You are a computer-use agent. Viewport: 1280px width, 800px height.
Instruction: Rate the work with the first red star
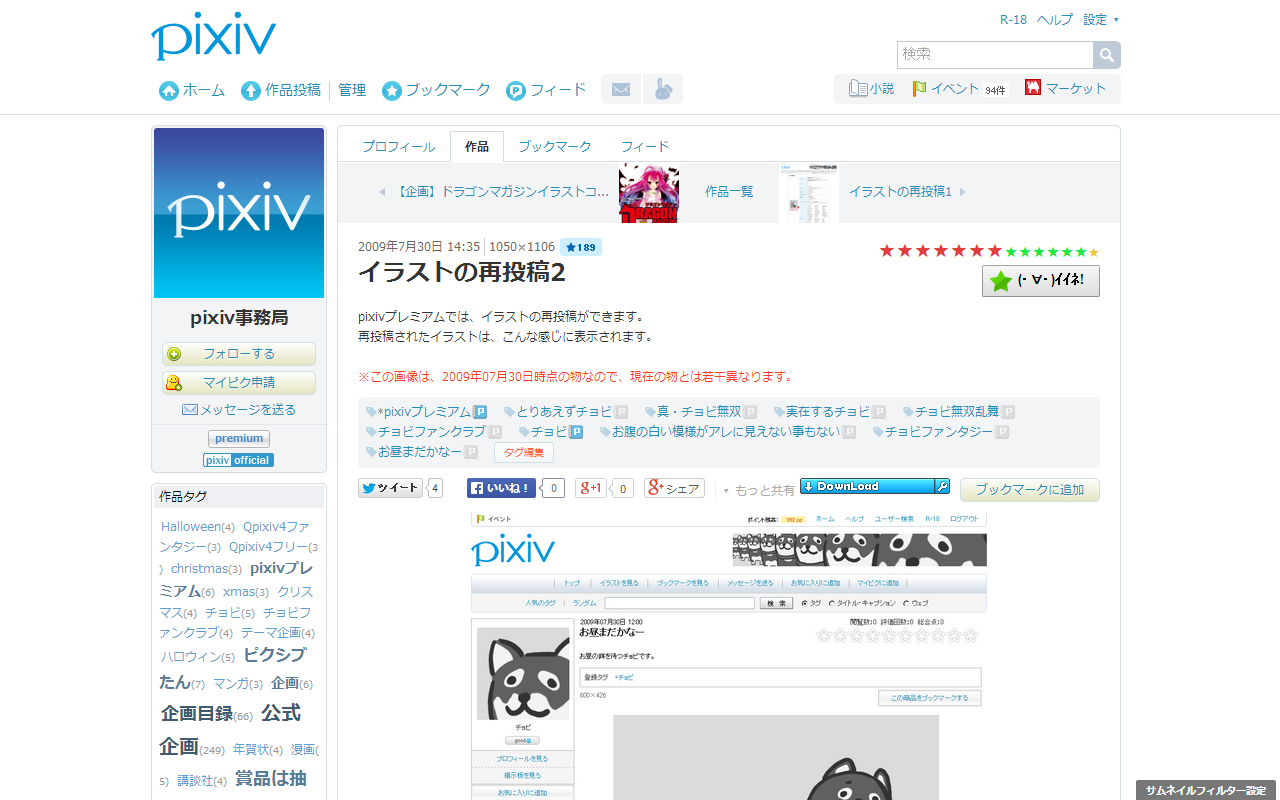pyautogui.click(x=887, y=251)
